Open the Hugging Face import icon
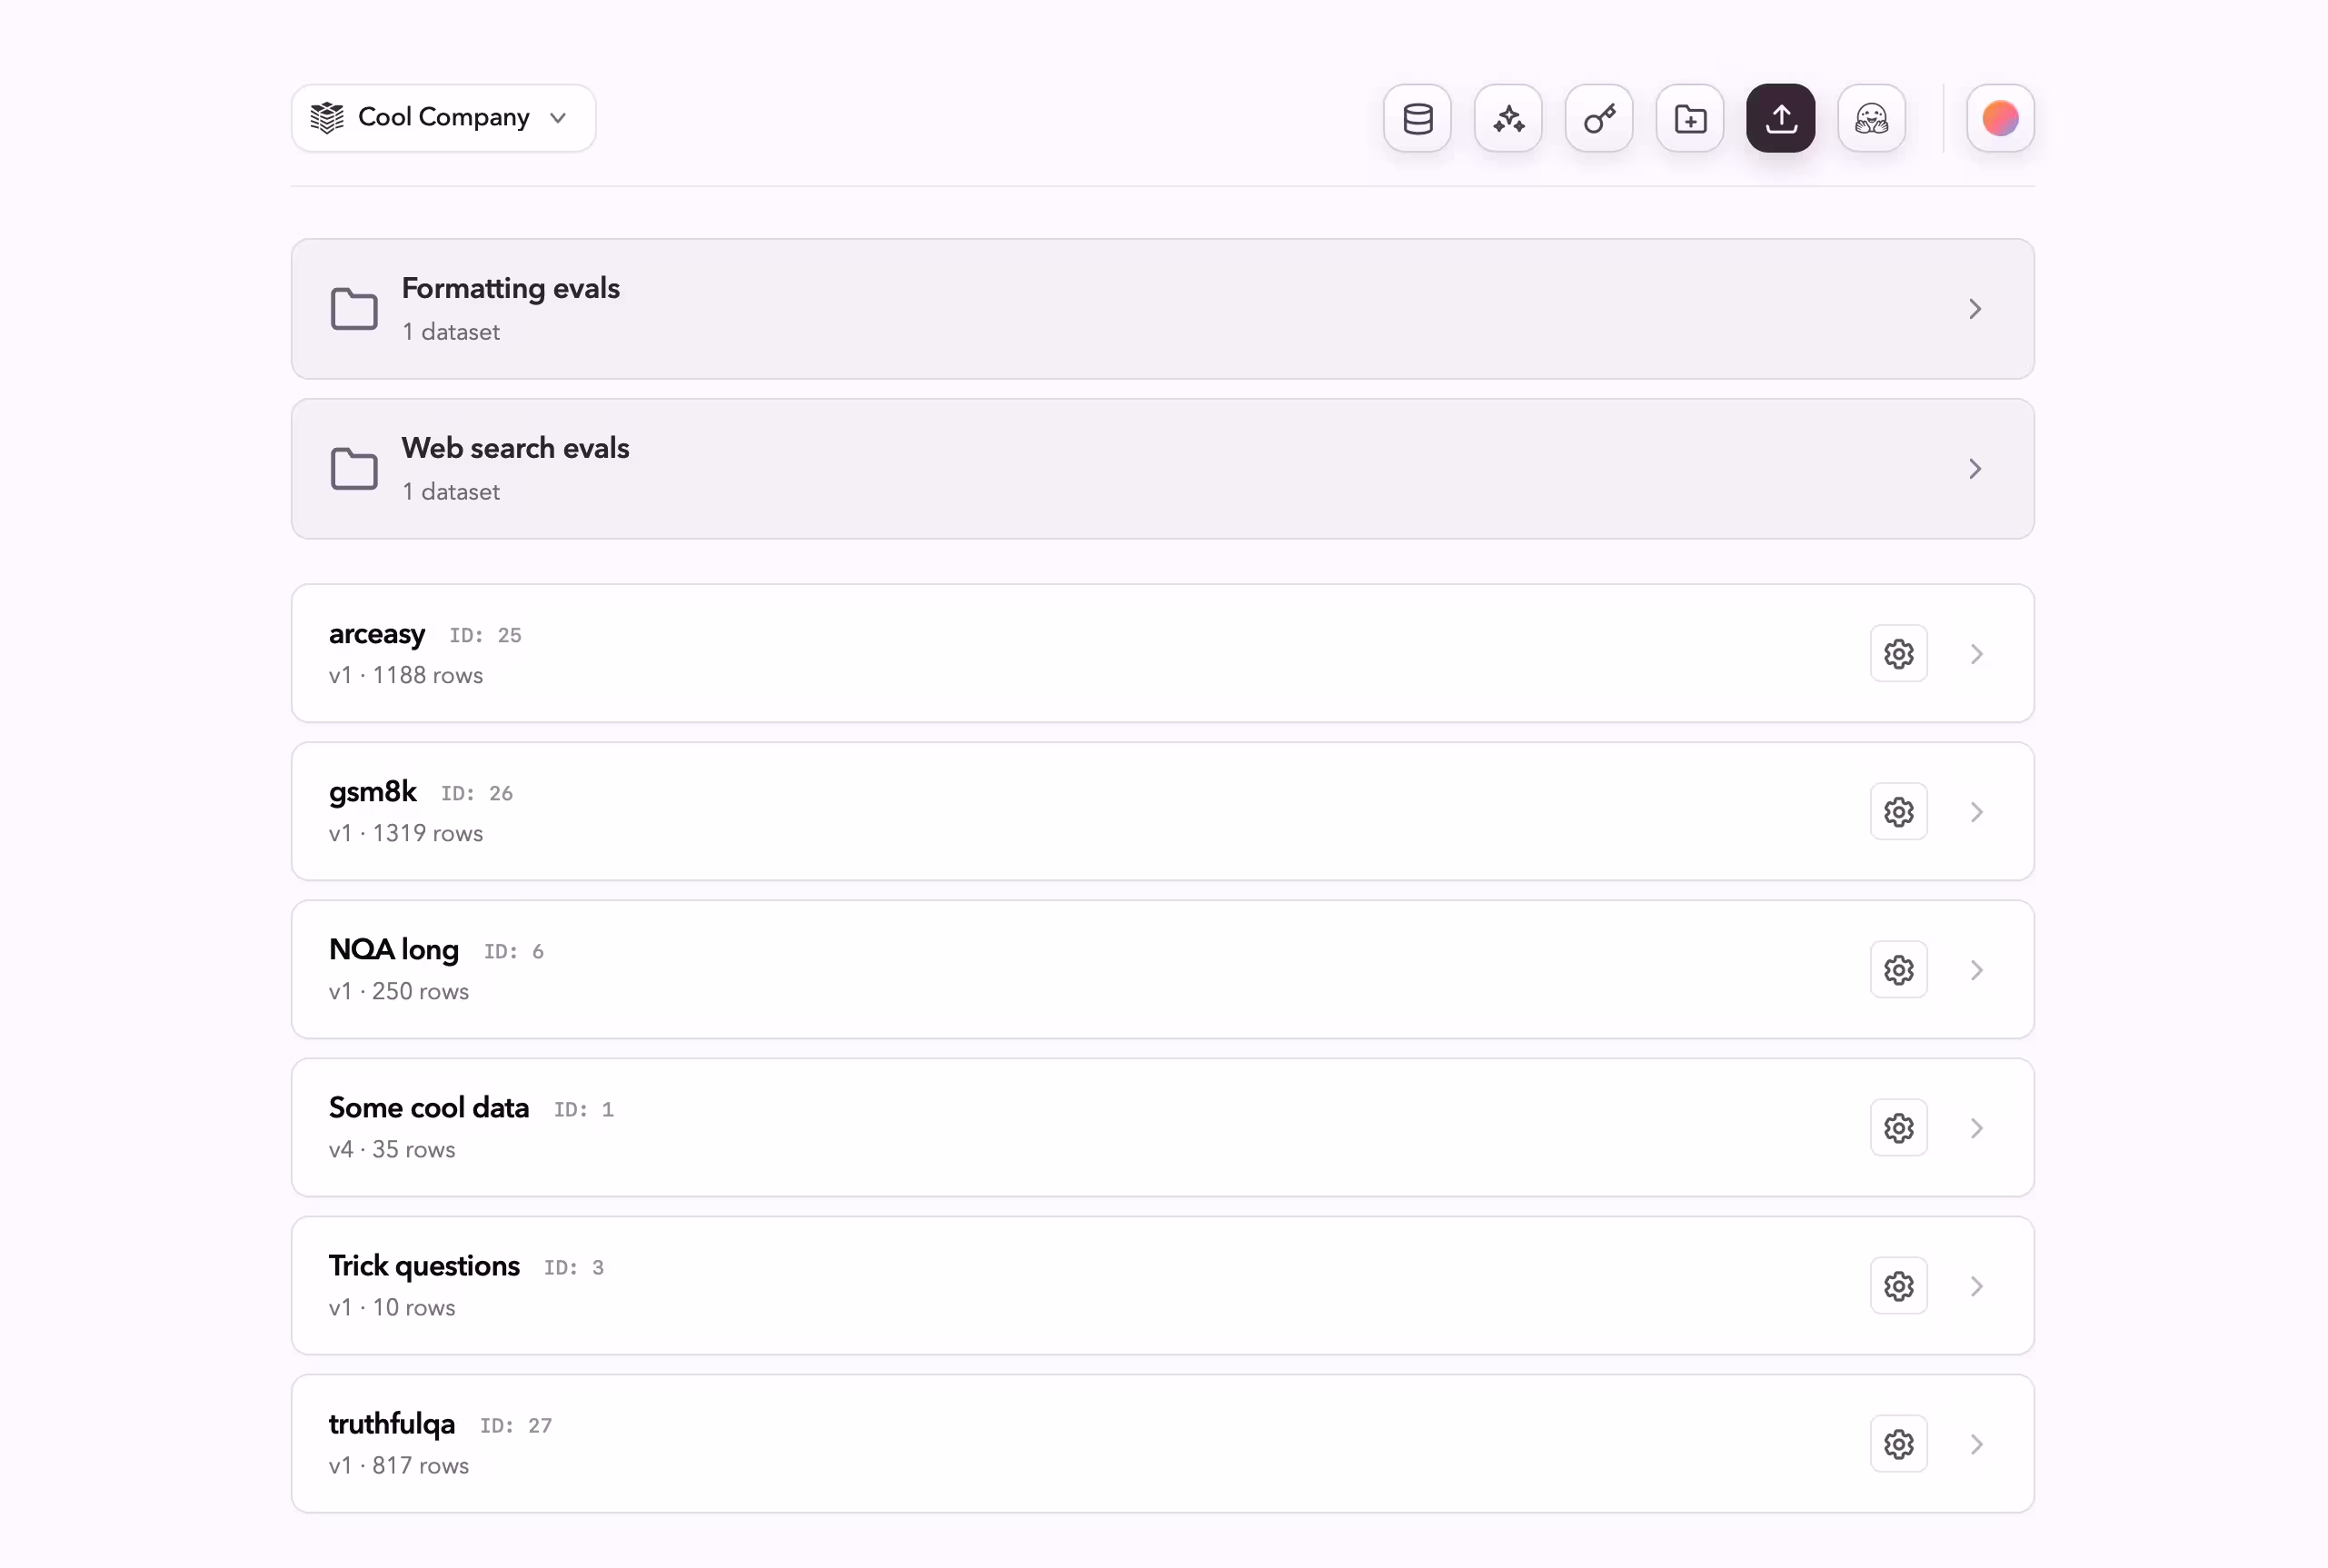This screenshot has height=1568, width=2328. 1871,119
